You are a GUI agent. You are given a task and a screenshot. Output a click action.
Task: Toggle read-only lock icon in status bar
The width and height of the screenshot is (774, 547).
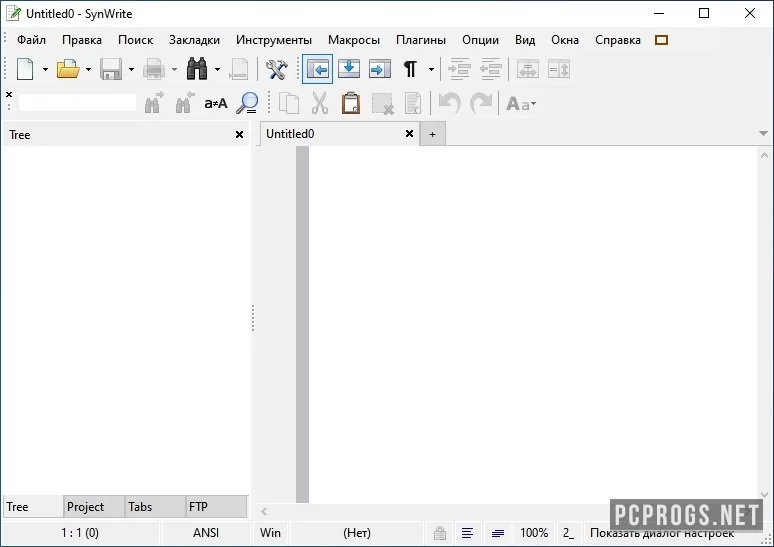pos(439,533)
